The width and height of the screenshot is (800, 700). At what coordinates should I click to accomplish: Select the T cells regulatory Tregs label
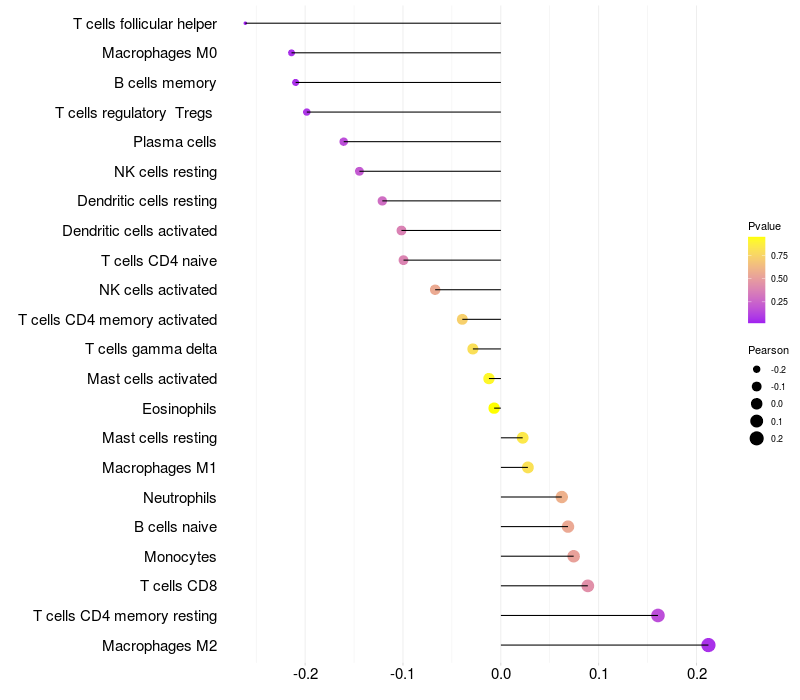point(134,113)
